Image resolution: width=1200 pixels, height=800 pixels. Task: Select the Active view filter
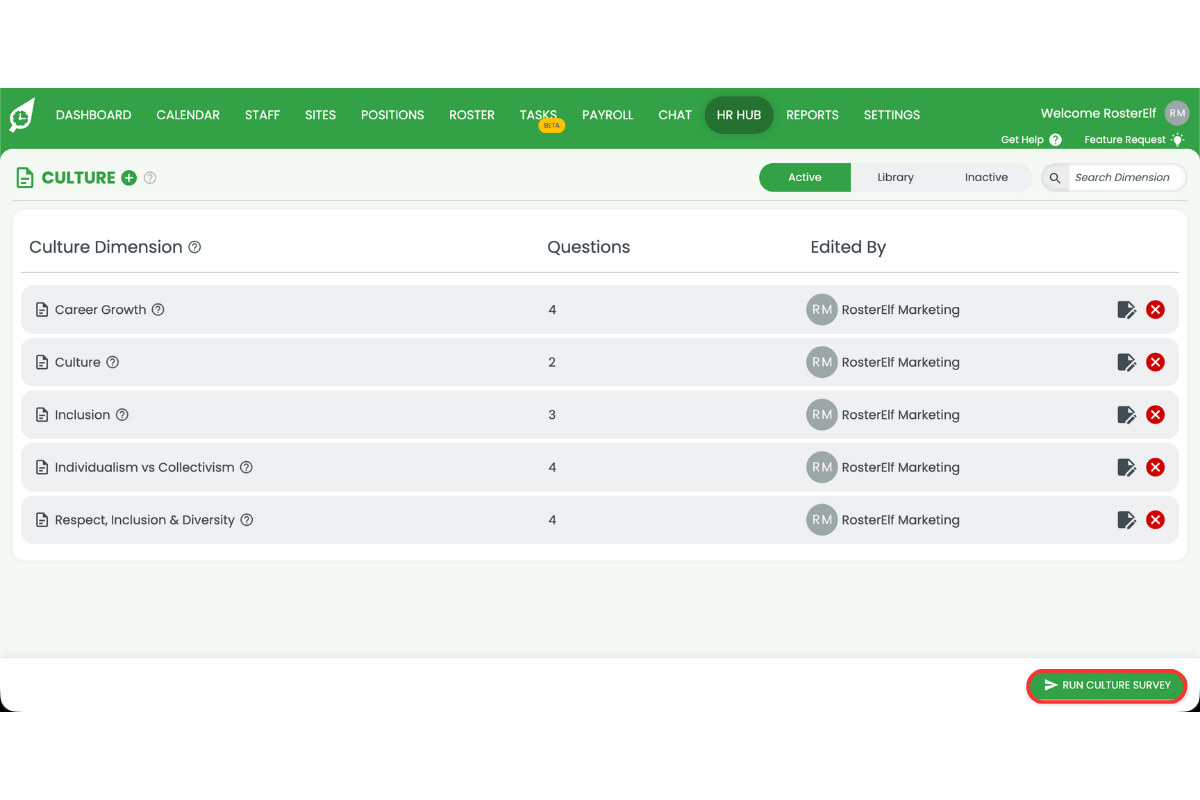805,177
